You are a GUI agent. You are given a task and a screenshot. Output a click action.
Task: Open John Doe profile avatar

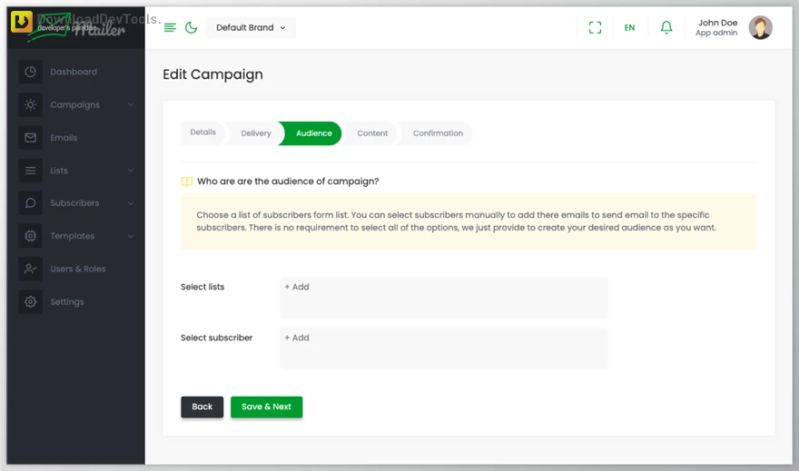click(x=760, y=28)
